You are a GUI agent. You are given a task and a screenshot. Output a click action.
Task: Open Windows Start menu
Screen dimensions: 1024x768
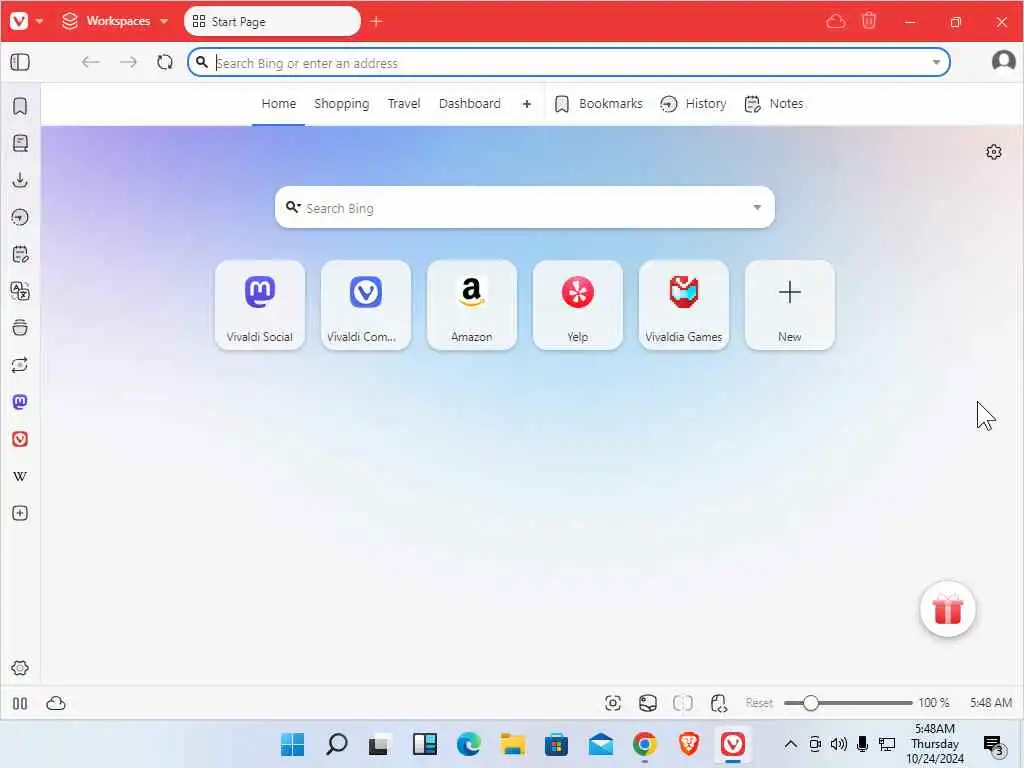pyautogui.click(x=292, y=744)
